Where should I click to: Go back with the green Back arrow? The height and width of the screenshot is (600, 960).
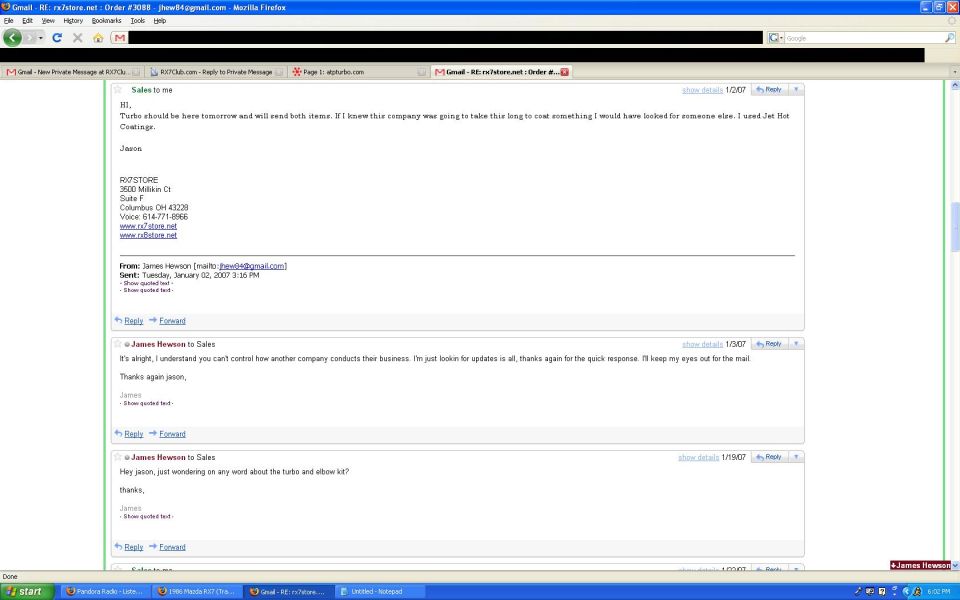(x=12, y=38)
